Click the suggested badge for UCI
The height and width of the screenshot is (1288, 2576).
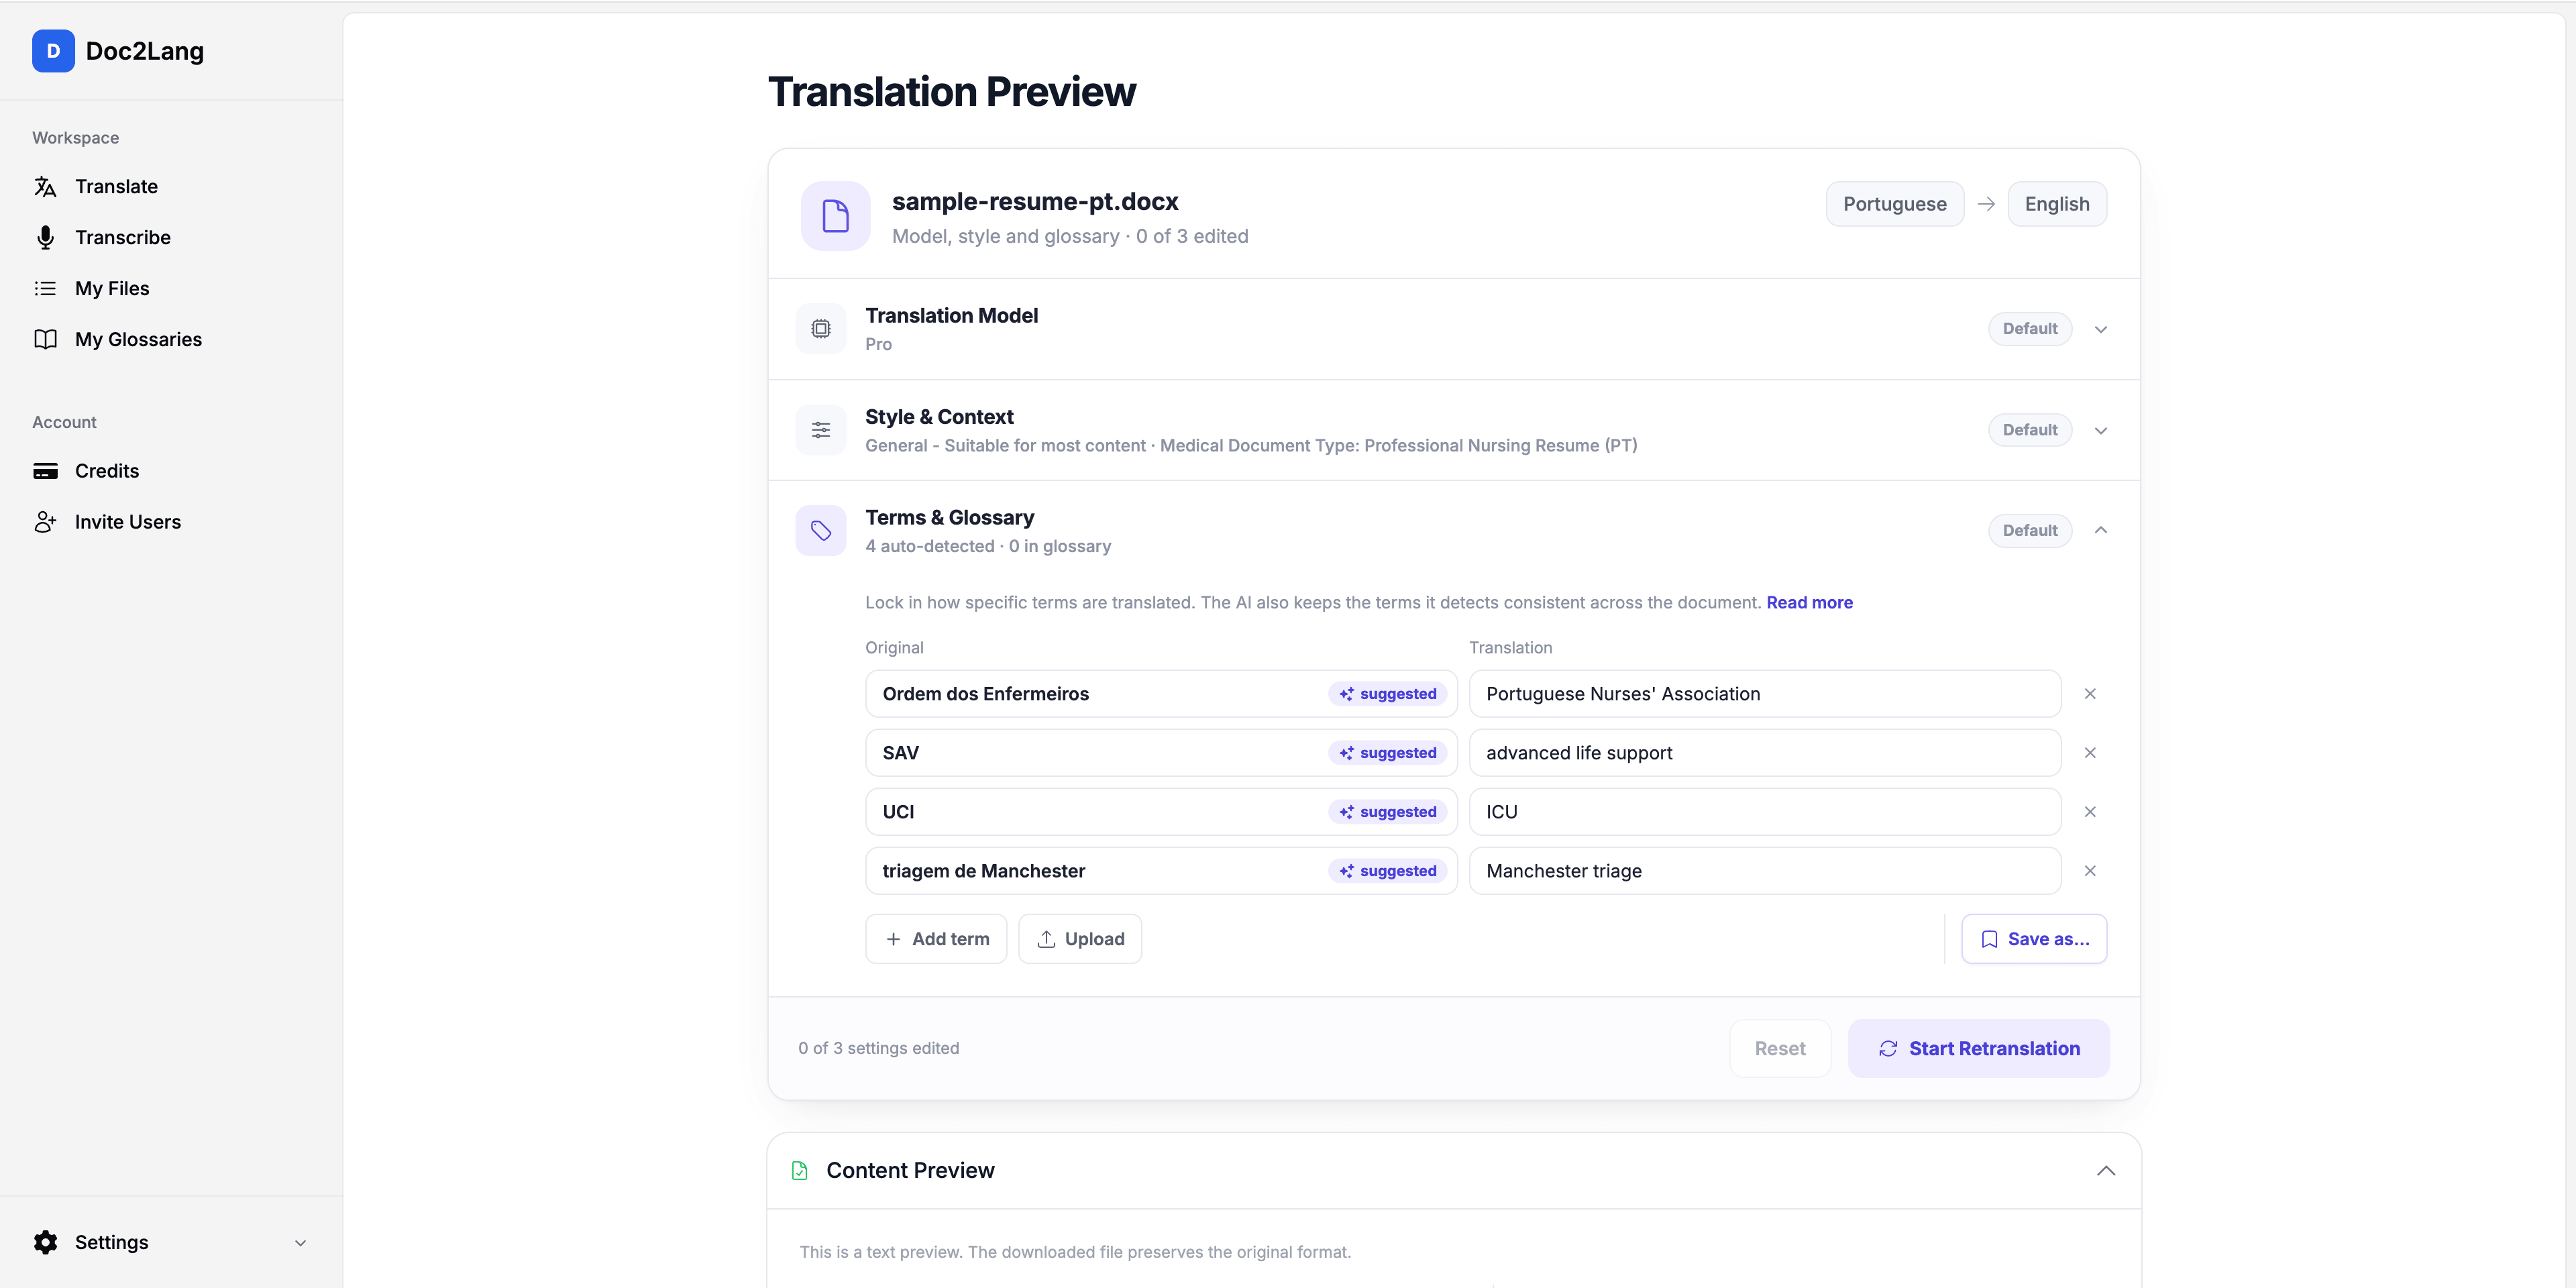tap(1387, 812)
